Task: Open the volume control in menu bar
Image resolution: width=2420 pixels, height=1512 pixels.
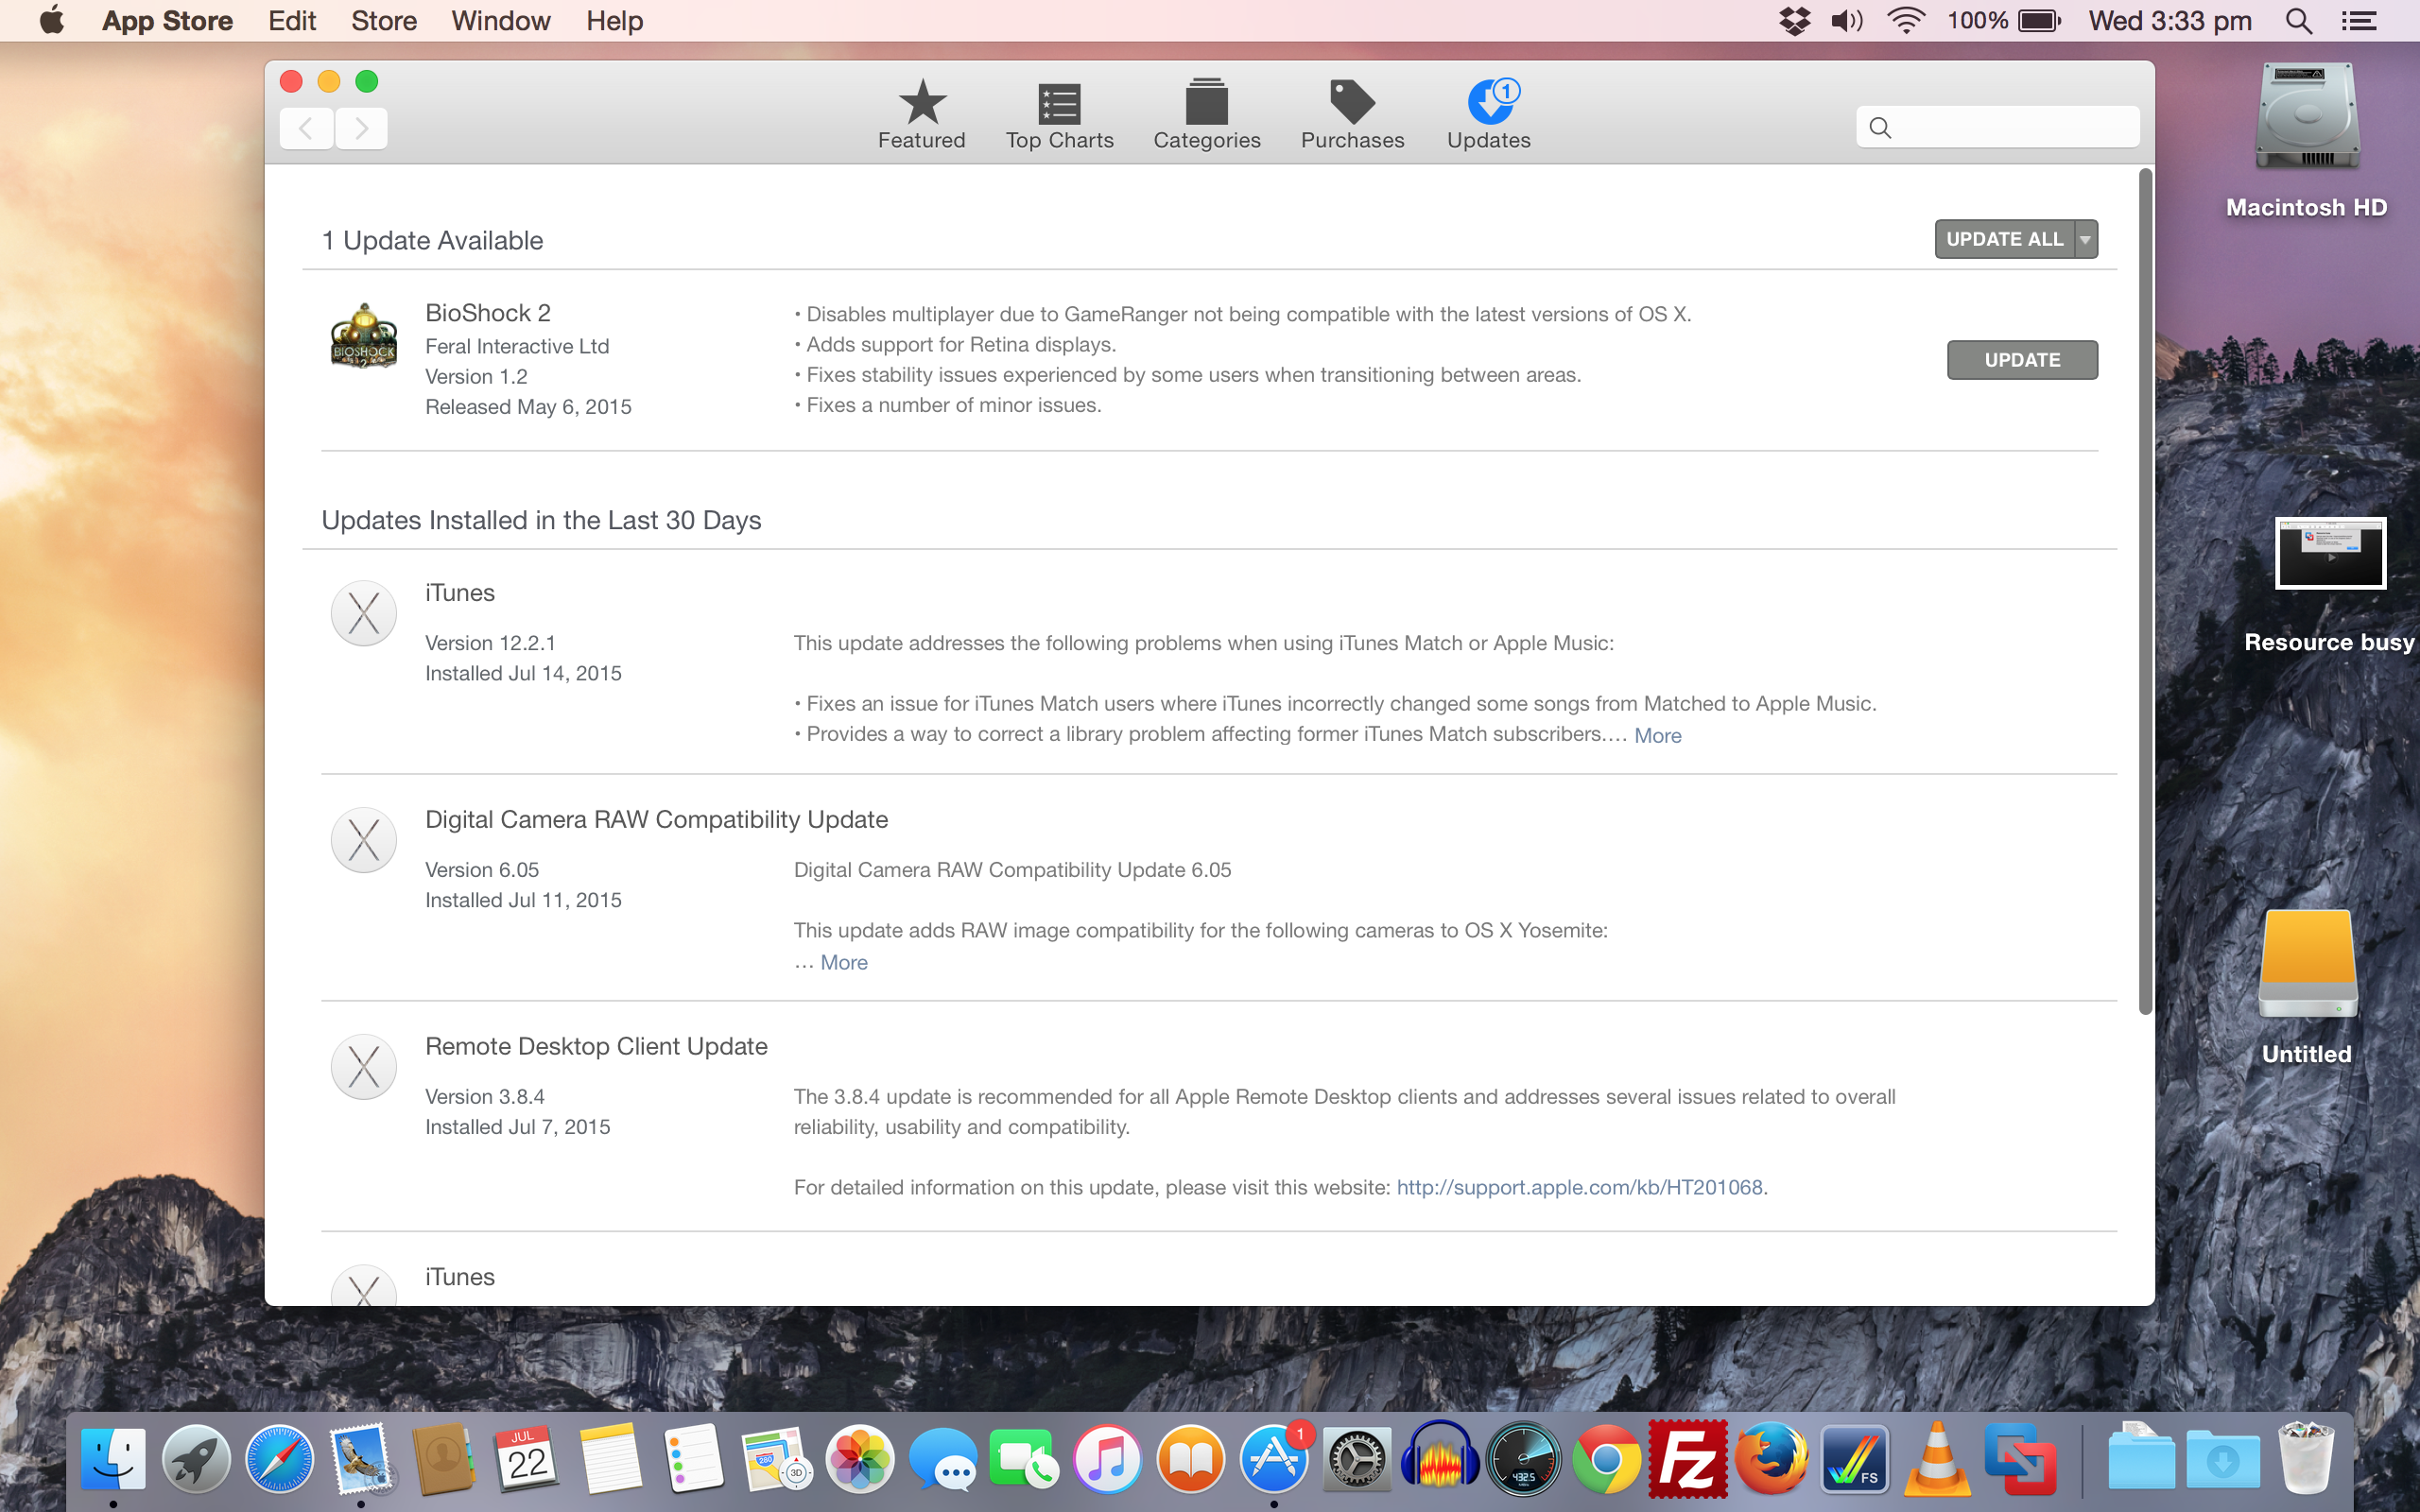Action: [1846, 20]
